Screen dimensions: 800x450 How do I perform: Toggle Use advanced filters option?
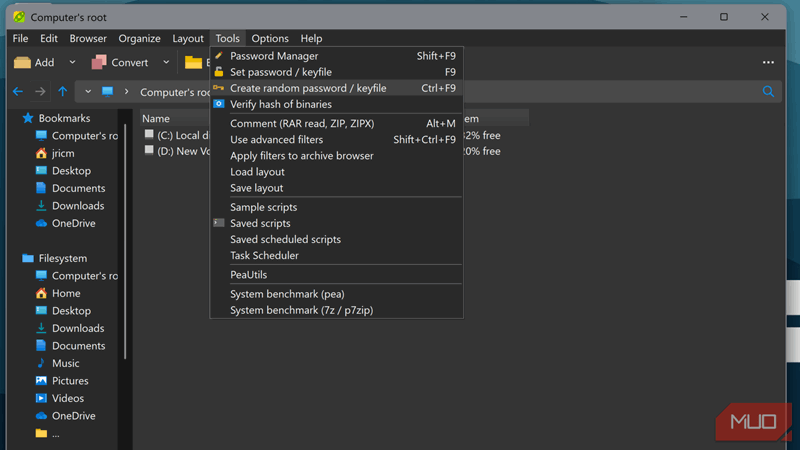pyautogui.click(x=276, y=140)
